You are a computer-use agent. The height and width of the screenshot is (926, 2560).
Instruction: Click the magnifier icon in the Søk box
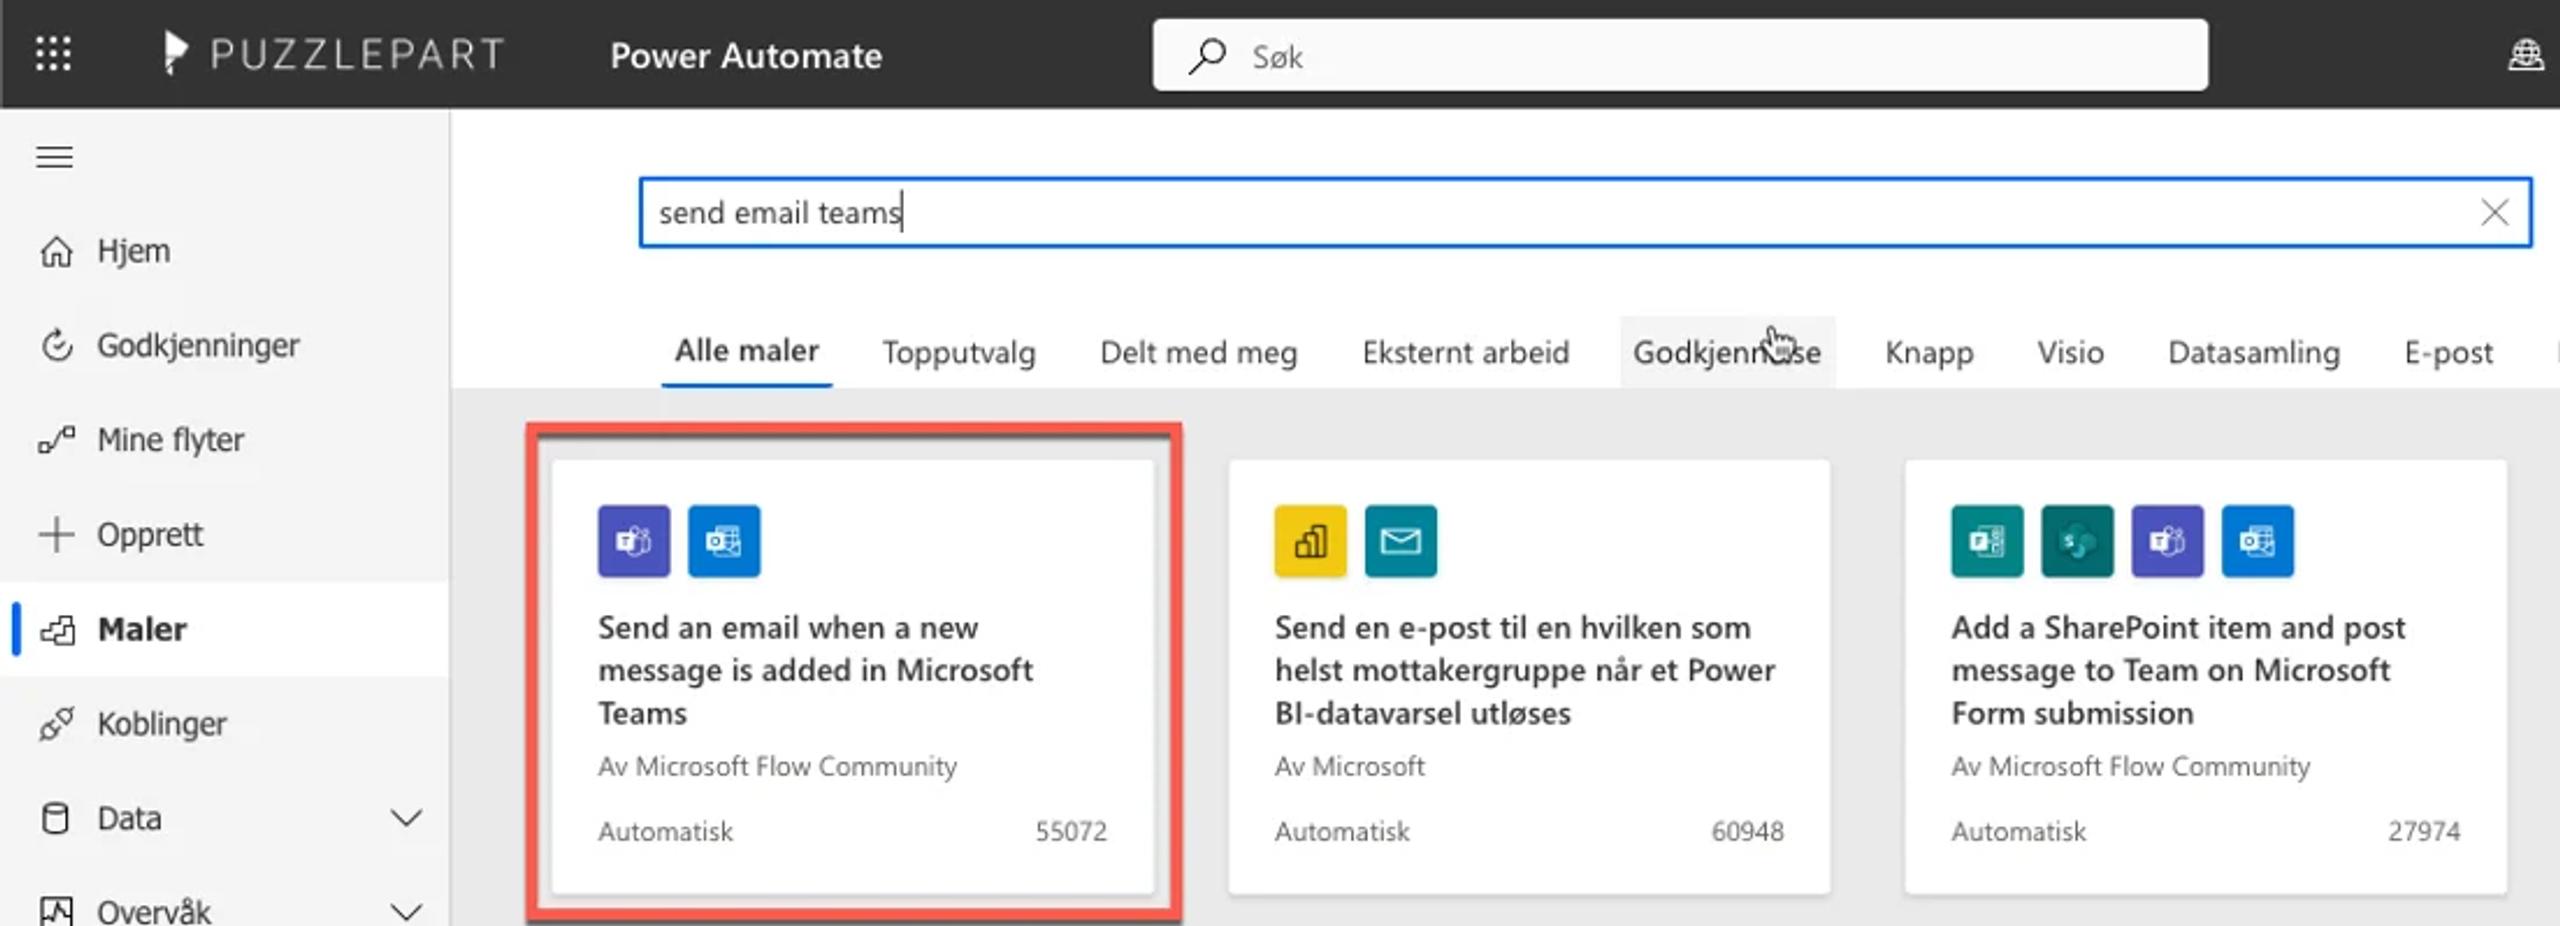1207,56
